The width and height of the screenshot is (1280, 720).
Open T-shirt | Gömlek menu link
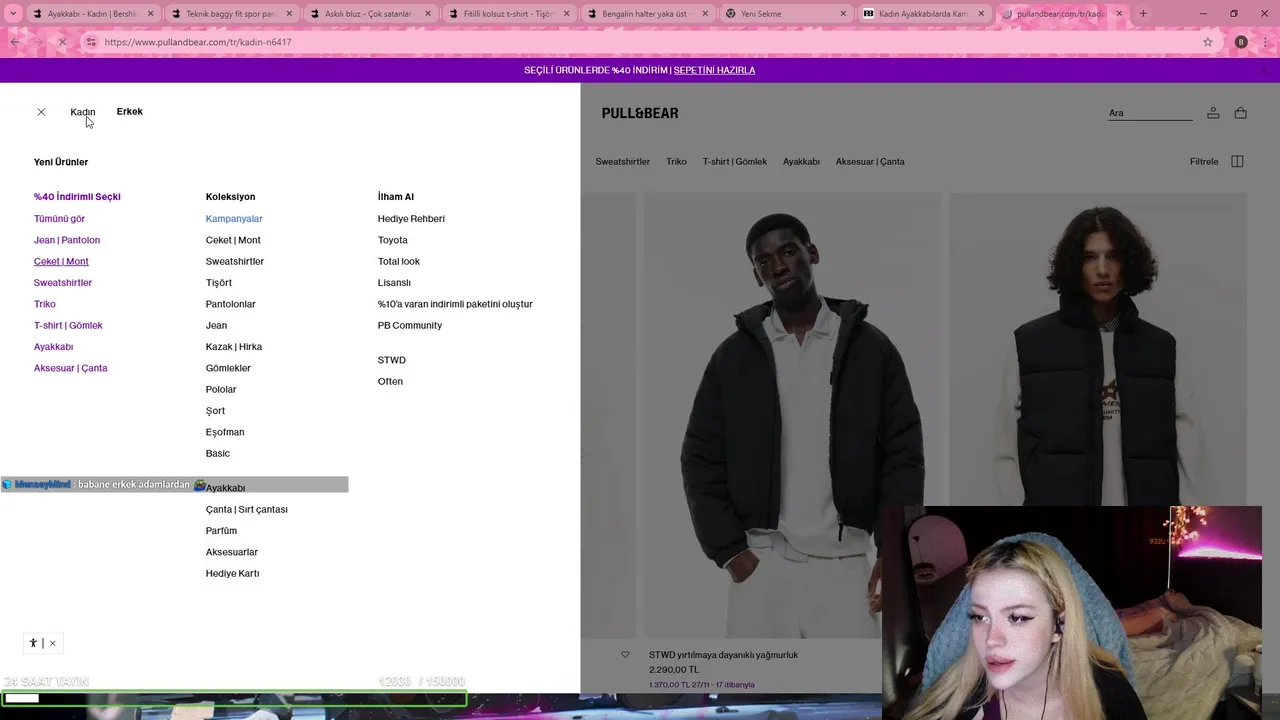68,325
